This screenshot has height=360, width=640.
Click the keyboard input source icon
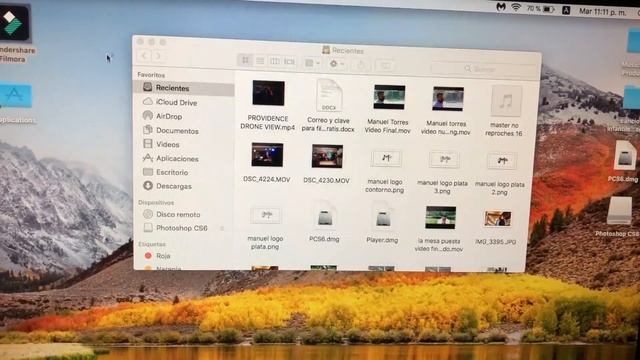tap(566, 10)
